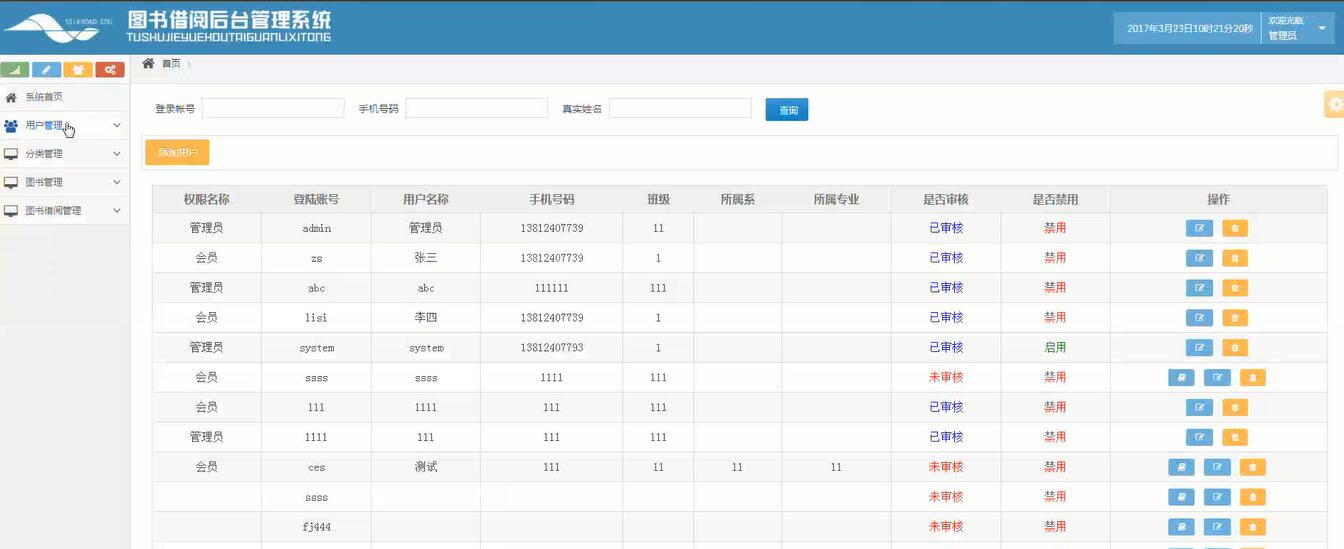Click the audit book icon for fj444

[x=1181, y=527]
